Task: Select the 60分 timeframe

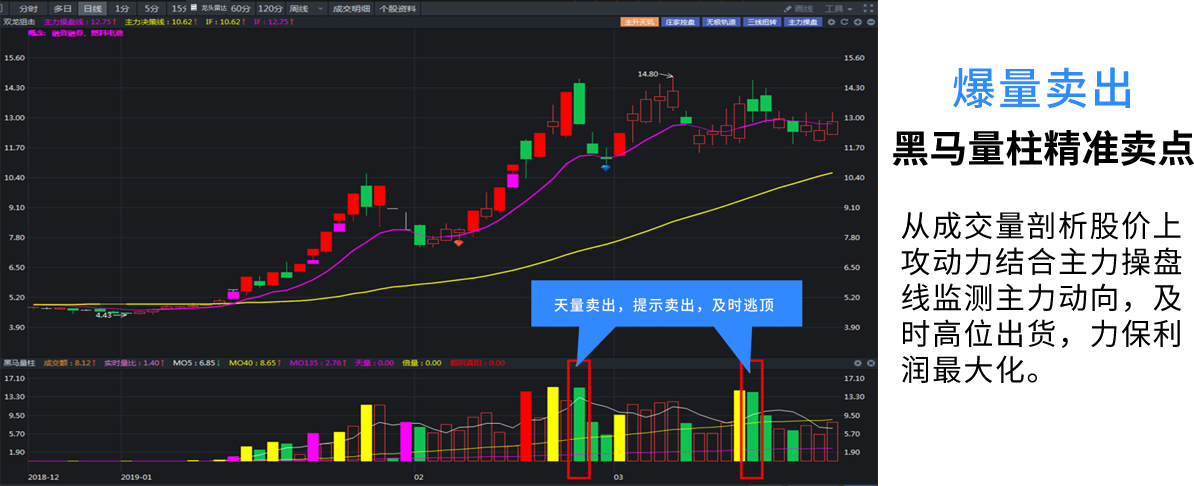Action: tap(240, 8)
